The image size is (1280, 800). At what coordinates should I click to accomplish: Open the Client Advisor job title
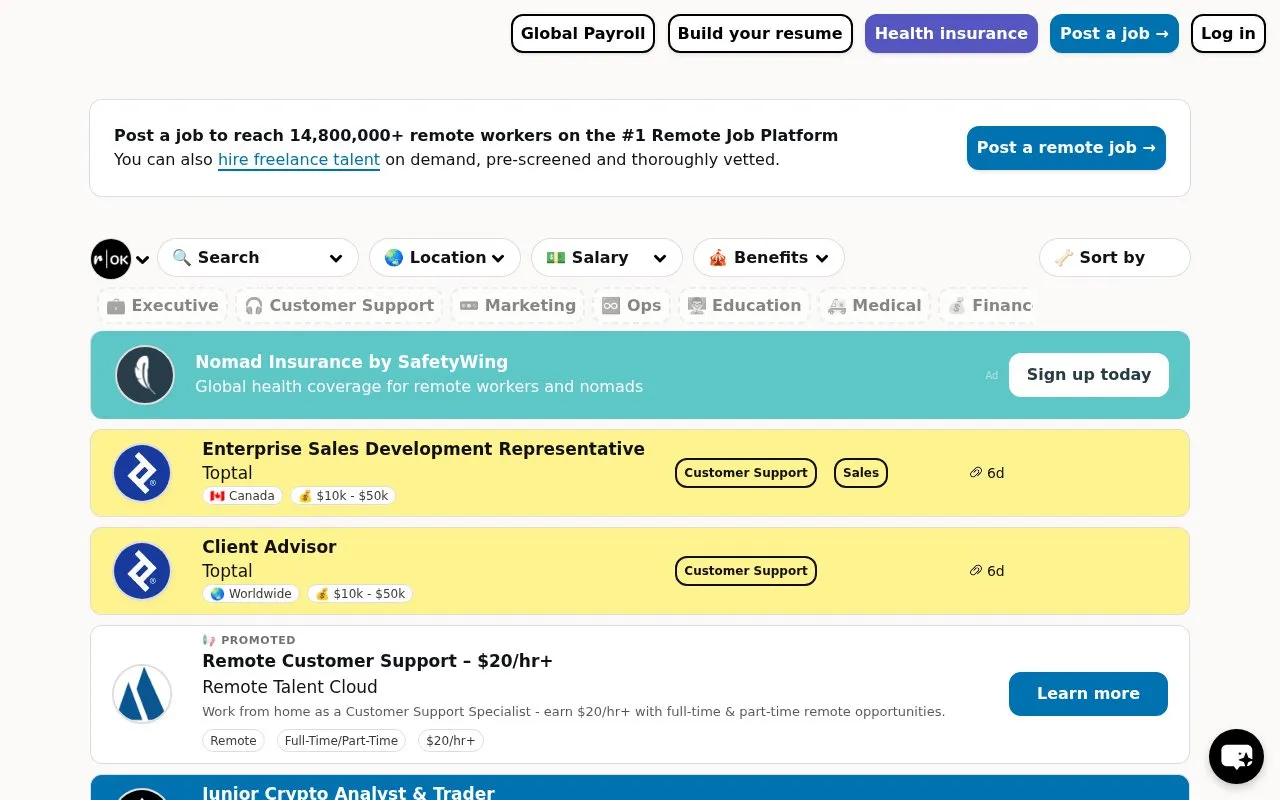click(x=269, y=547)
